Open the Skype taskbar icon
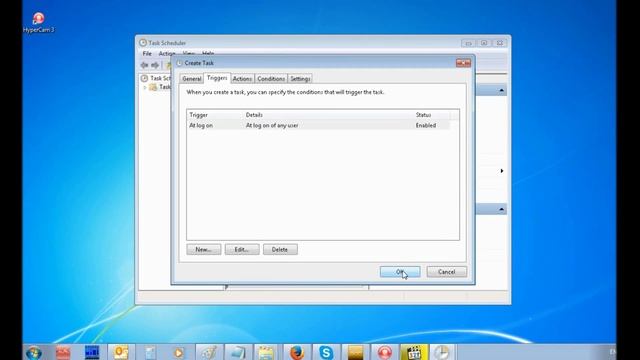Viewport: 640px width, 360px height. pos(326,352)
